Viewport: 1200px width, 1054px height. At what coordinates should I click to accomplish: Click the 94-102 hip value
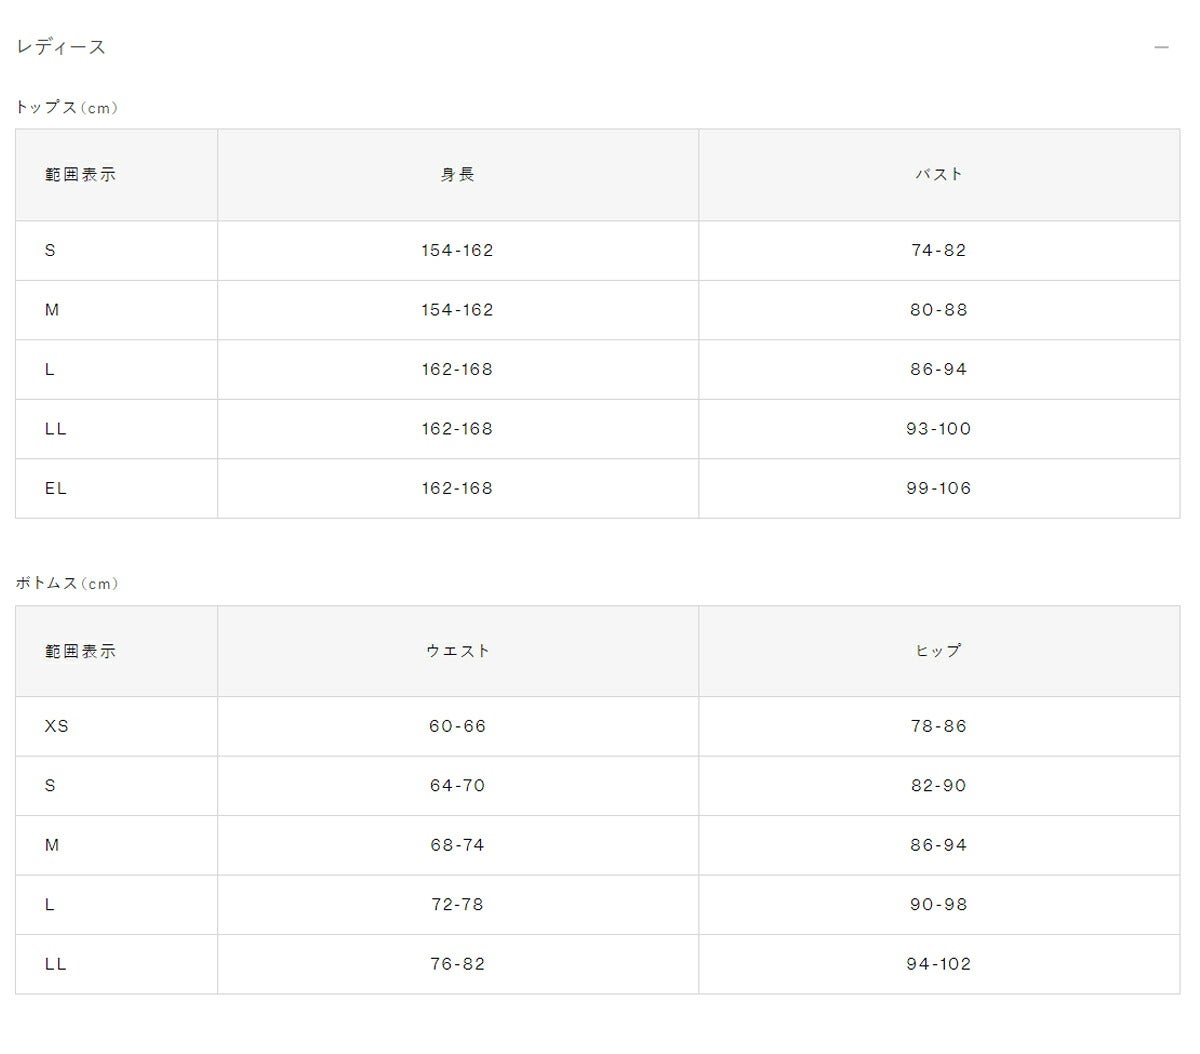coord(939,965)
